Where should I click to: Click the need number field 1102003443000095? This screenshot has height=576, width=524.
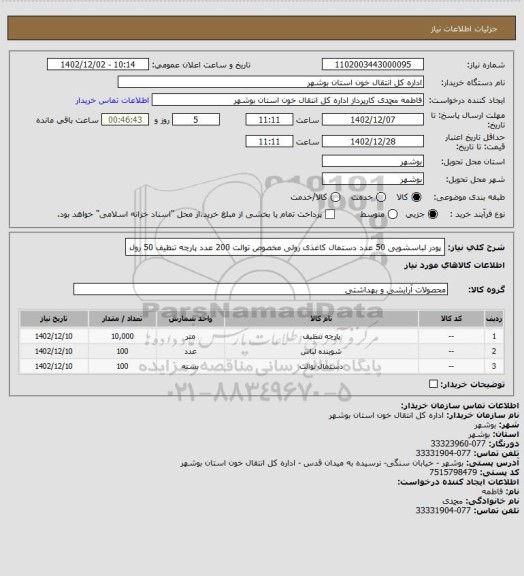[x=373, y=64]
